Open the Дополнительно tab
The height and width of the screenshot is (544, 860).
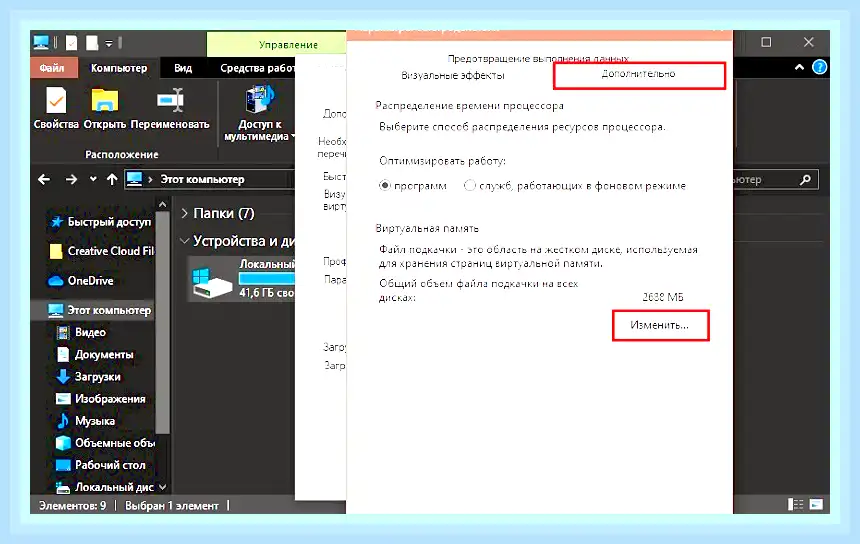coord(638,74)
